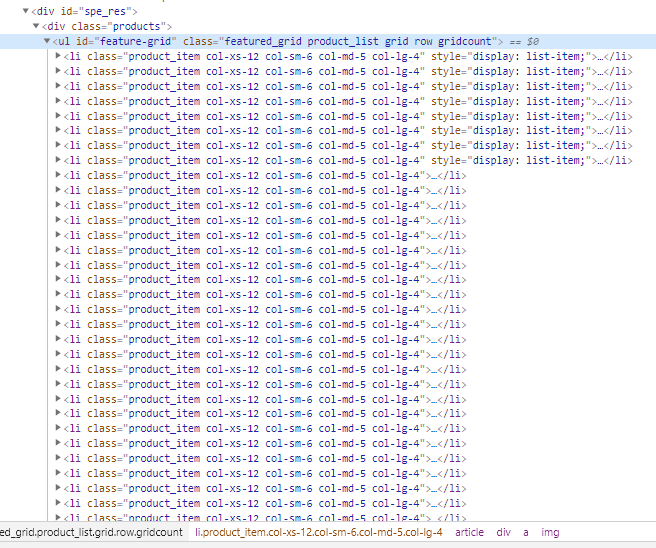Select the "img" breadcrumb item
The width and height of the screenshot is (656, 548).
tap(550, 532)
